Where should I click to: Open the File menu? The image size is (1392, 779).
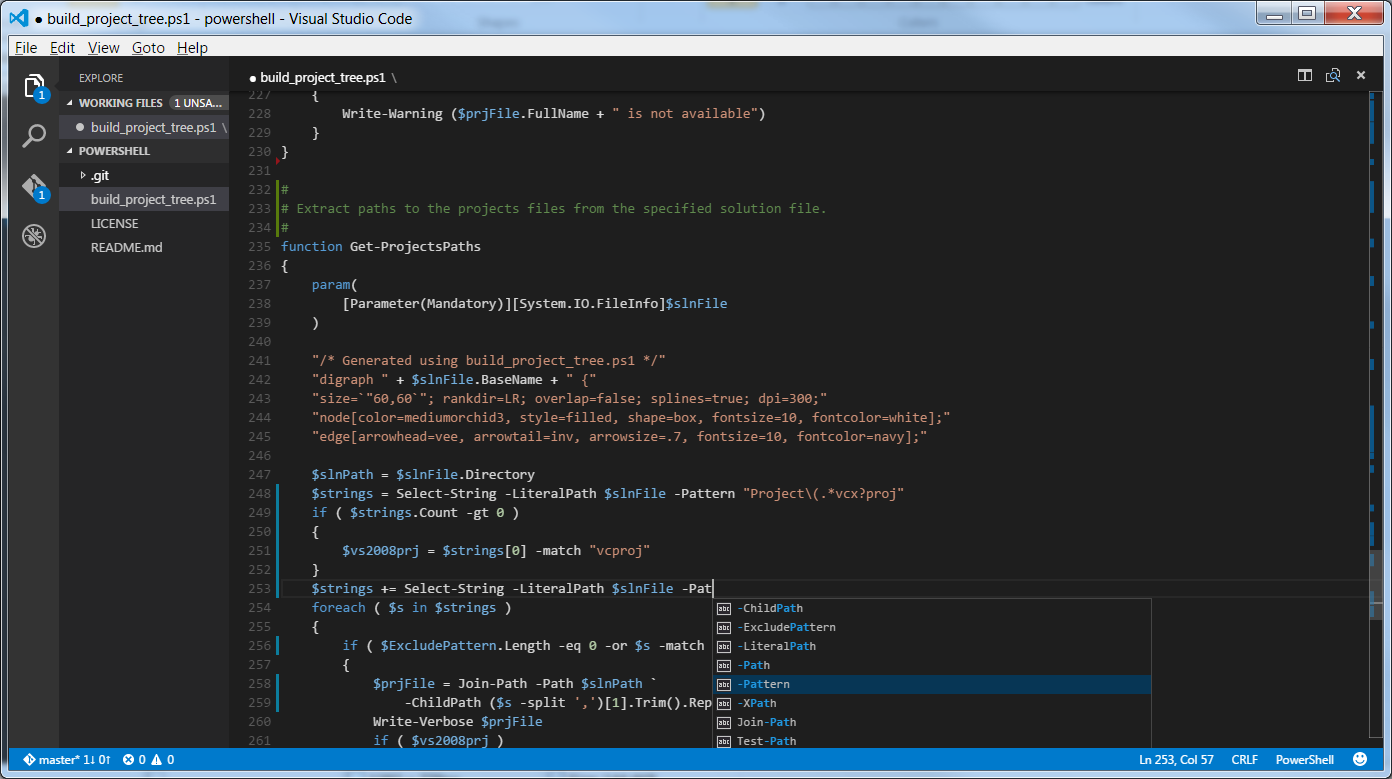[26, 47]
